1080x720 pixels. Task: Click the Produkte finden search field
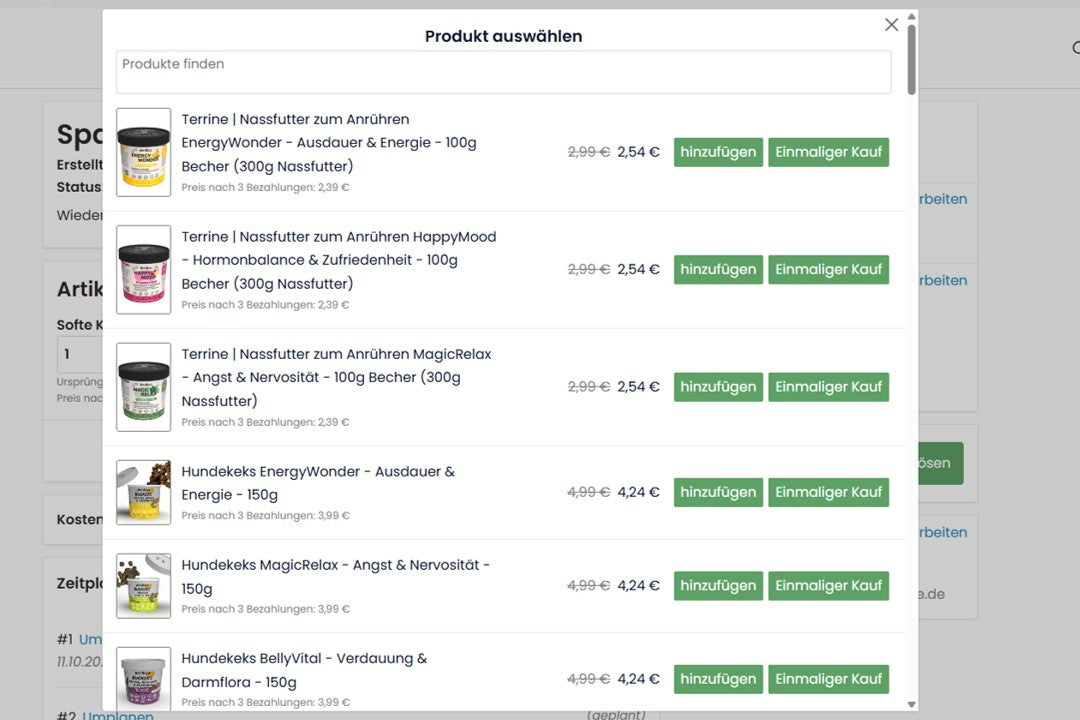point(503,72)
